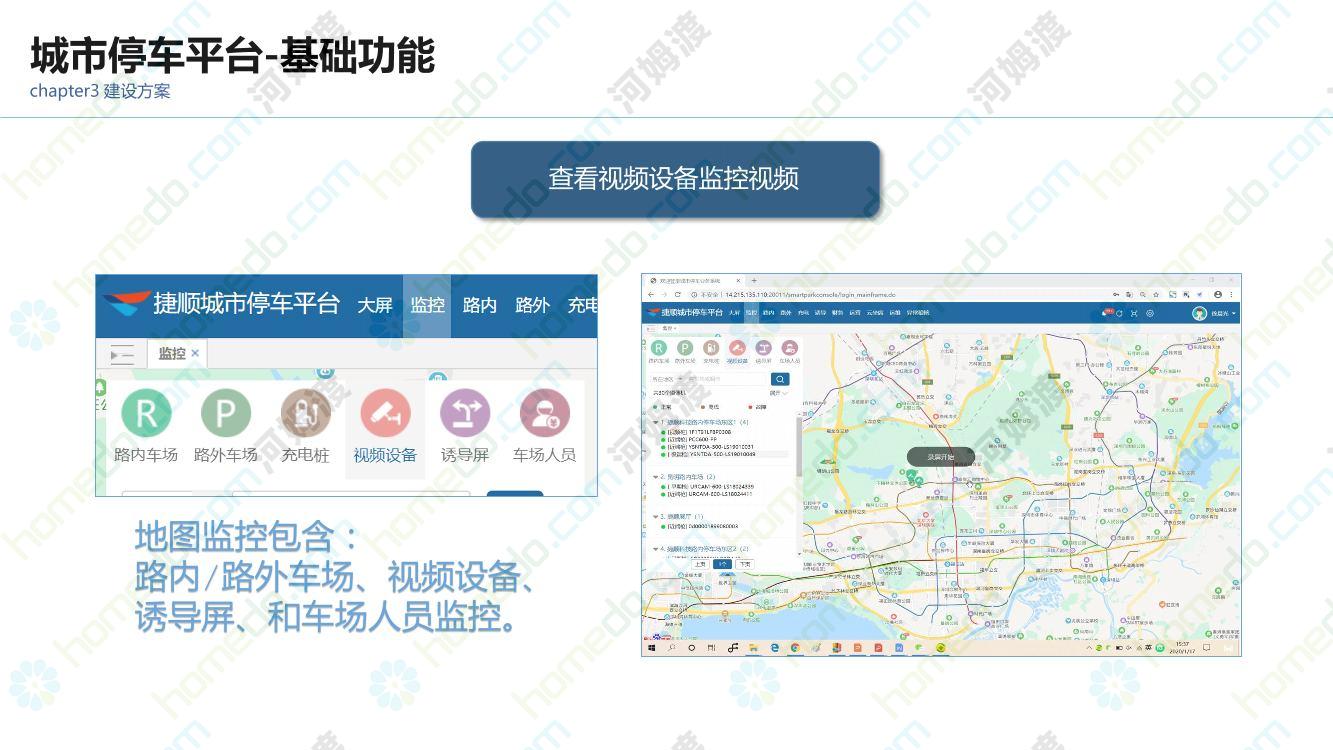Click 路外车场 P icon in enlarged left screenshot

pyautogui.click(x=226, y=412)
